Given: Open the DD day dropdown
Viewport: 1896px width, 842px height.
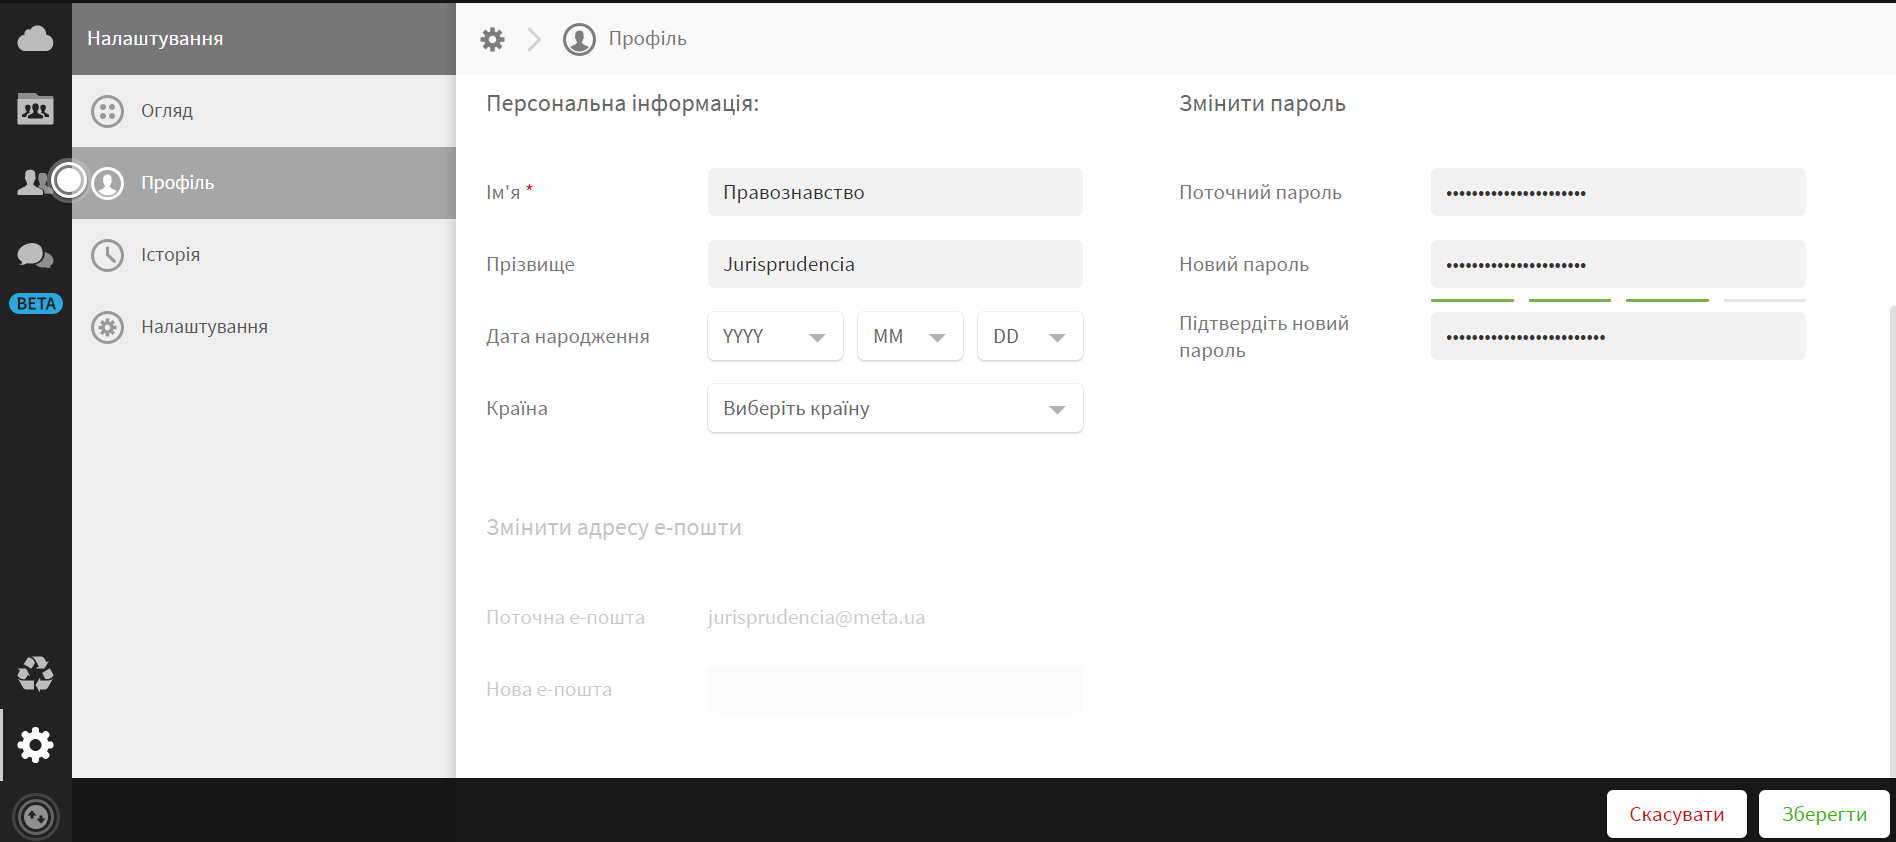Looking at the screenshot, I should [1030, 336].
